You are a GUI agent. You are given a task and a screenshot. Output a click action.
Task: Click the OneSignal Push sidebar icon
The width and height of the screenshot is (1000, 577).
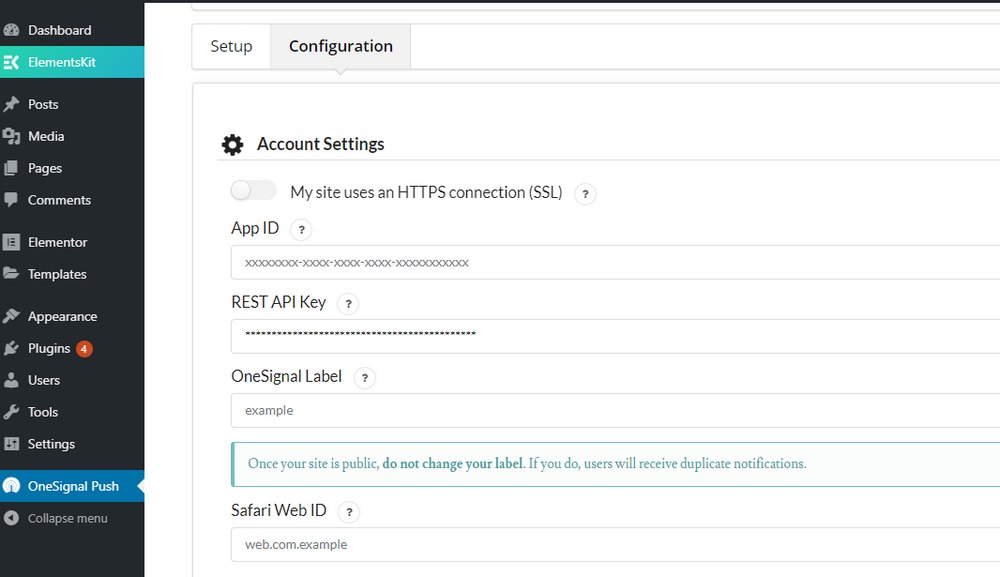11,486
